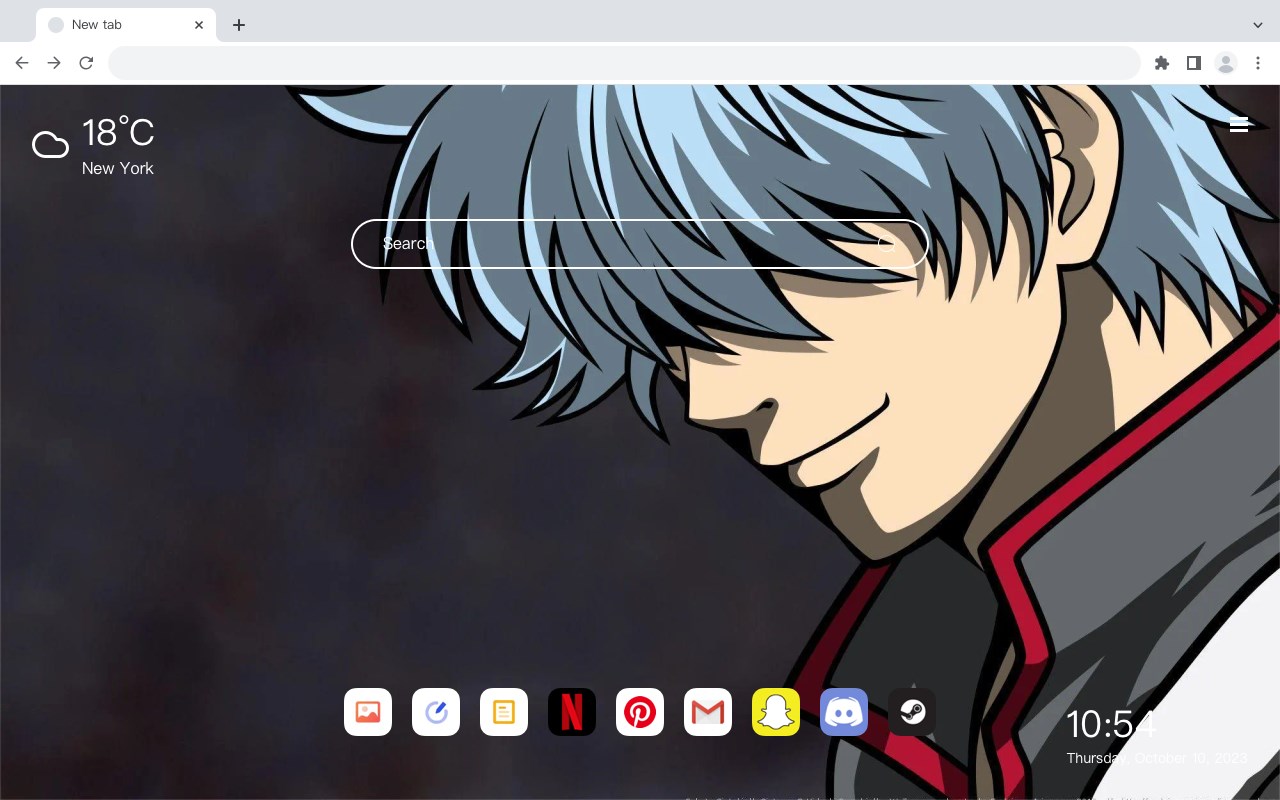Open a new tab with plus button

coord(239,25)
